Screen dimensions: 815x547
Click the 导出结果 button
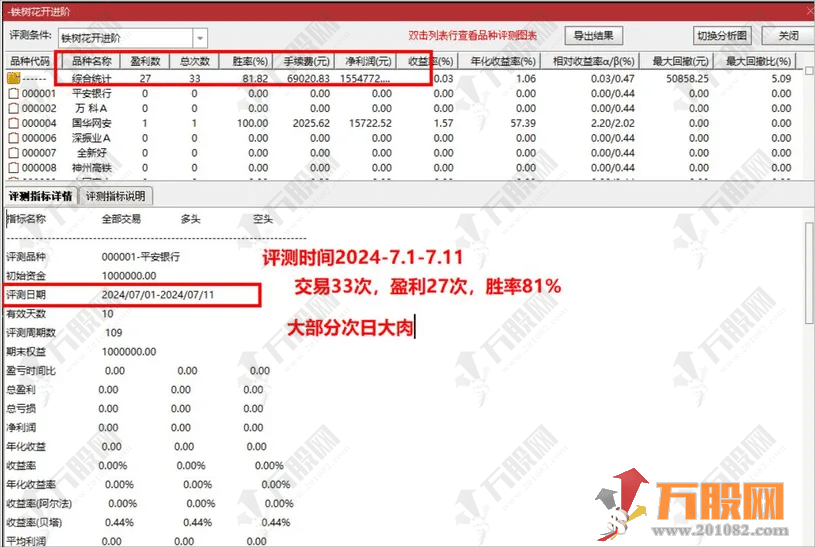click(594, 36)
